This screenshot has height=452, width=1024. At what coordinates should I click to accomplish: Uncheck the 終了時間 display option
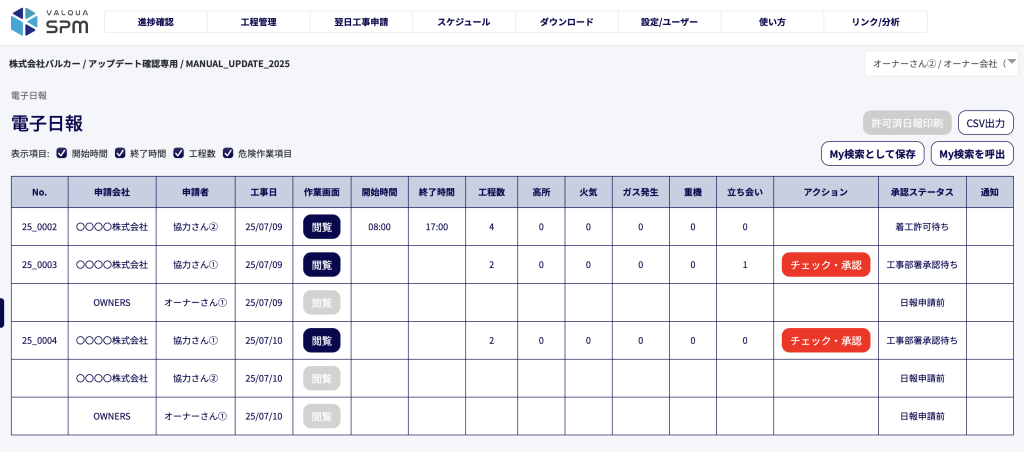pyautogui.click(x=120, y=153)
